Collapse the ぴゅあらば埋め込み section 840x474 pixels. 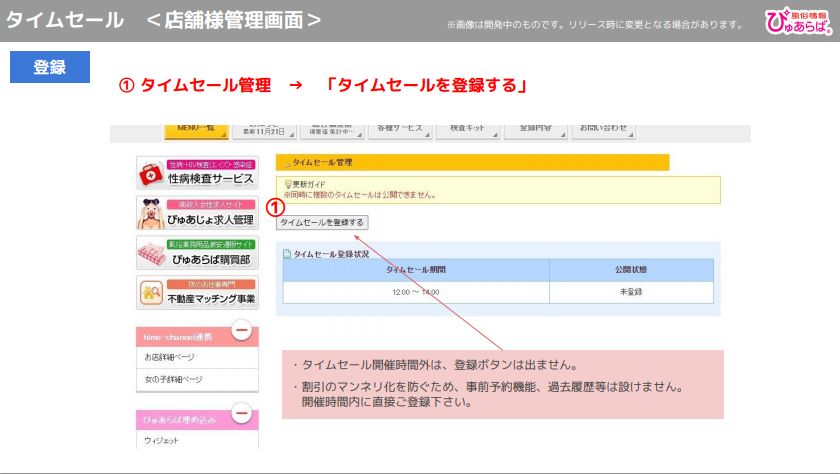pyautogui.click(x=242, y=413)
